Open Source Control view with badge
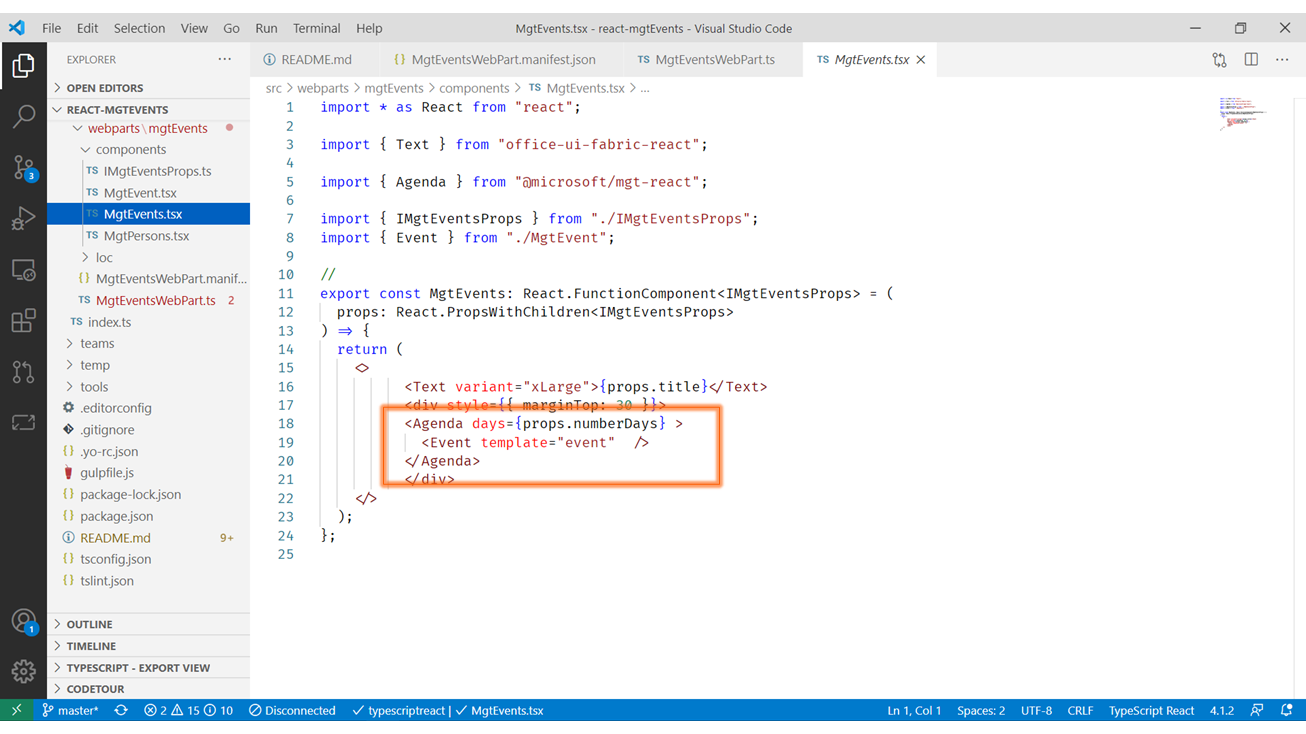This screenshot has width=1306, height=734. point(23,167)
